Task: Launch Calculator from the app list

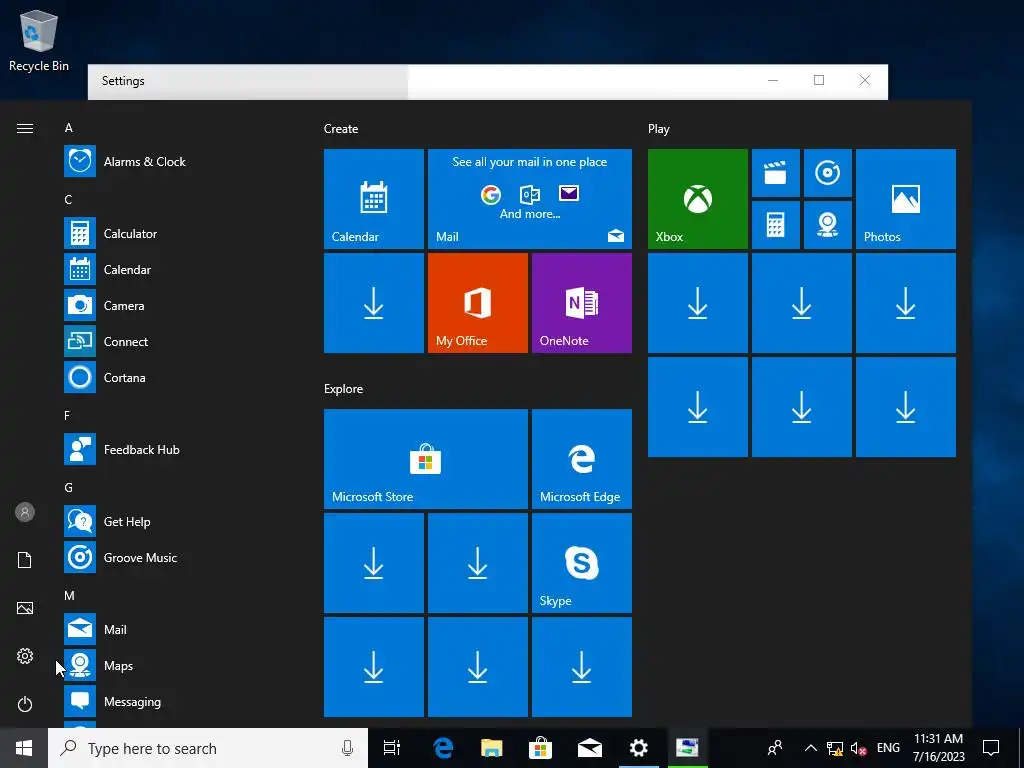Action: click(x=176, y=233)
